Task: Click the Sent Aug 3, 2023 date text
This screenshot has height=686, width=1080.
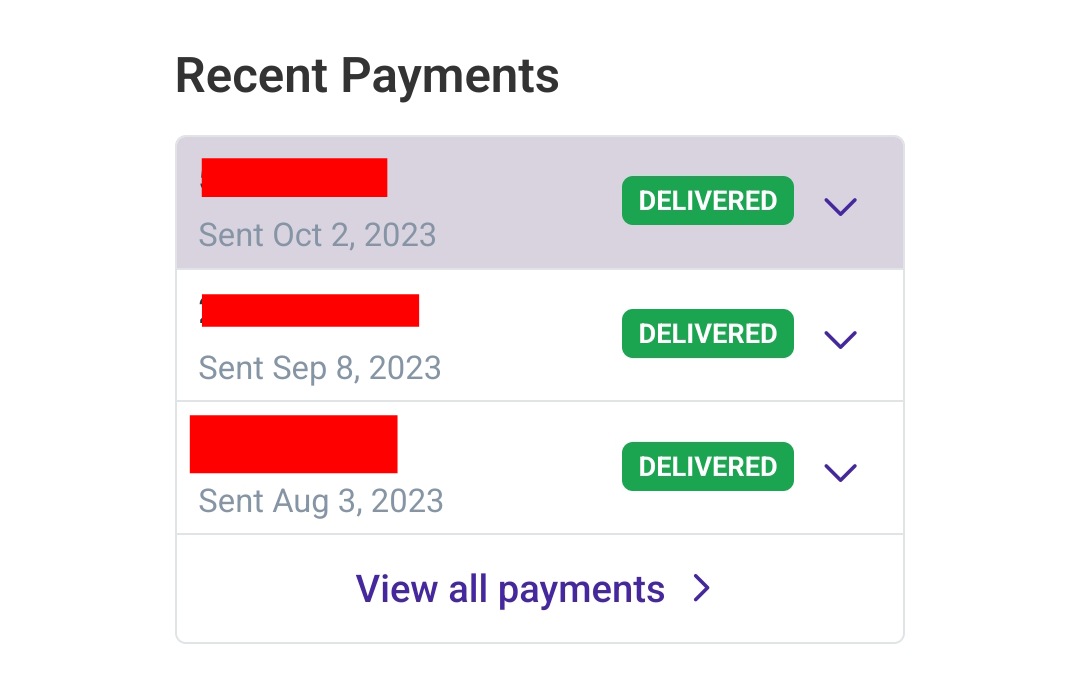Action: click(x=320, y=500)
